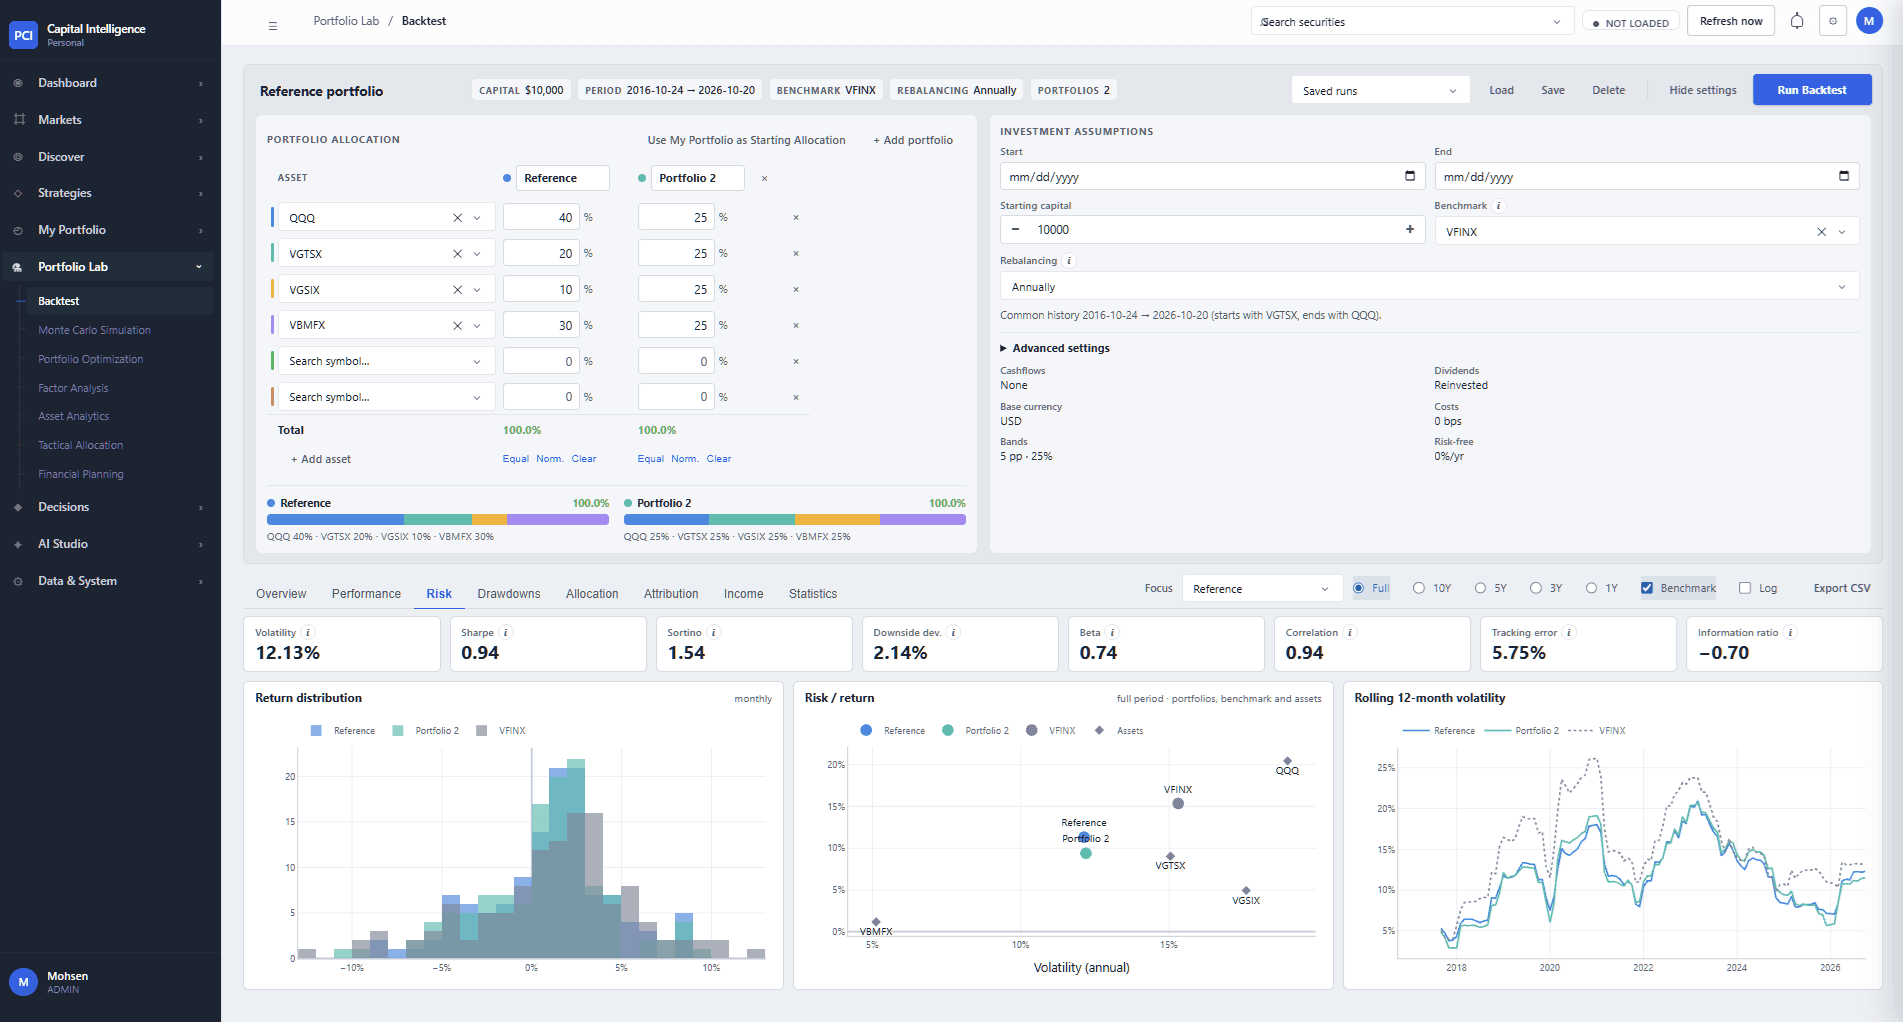Click Add portfolio link
The image size is (1903, 1022).
[913, 140]
